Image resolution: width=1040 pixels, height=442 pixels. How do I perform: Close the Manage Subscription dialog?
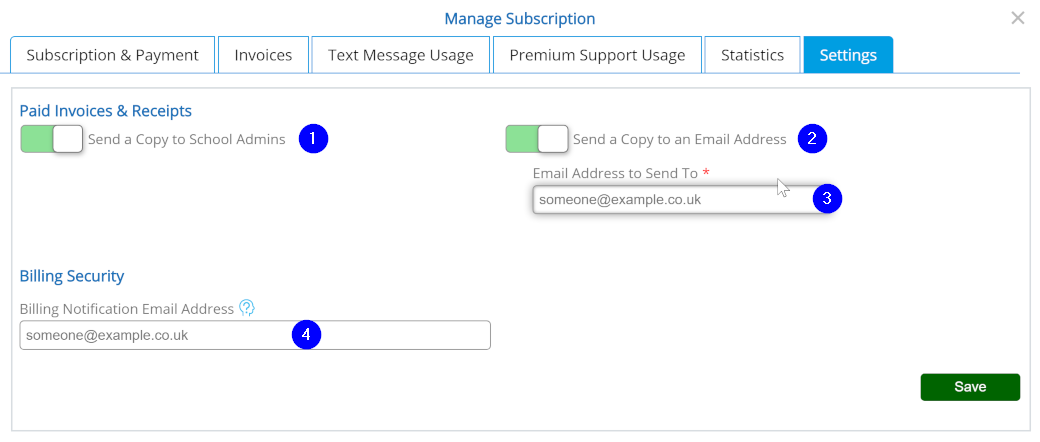click(x=1017, y=18)
